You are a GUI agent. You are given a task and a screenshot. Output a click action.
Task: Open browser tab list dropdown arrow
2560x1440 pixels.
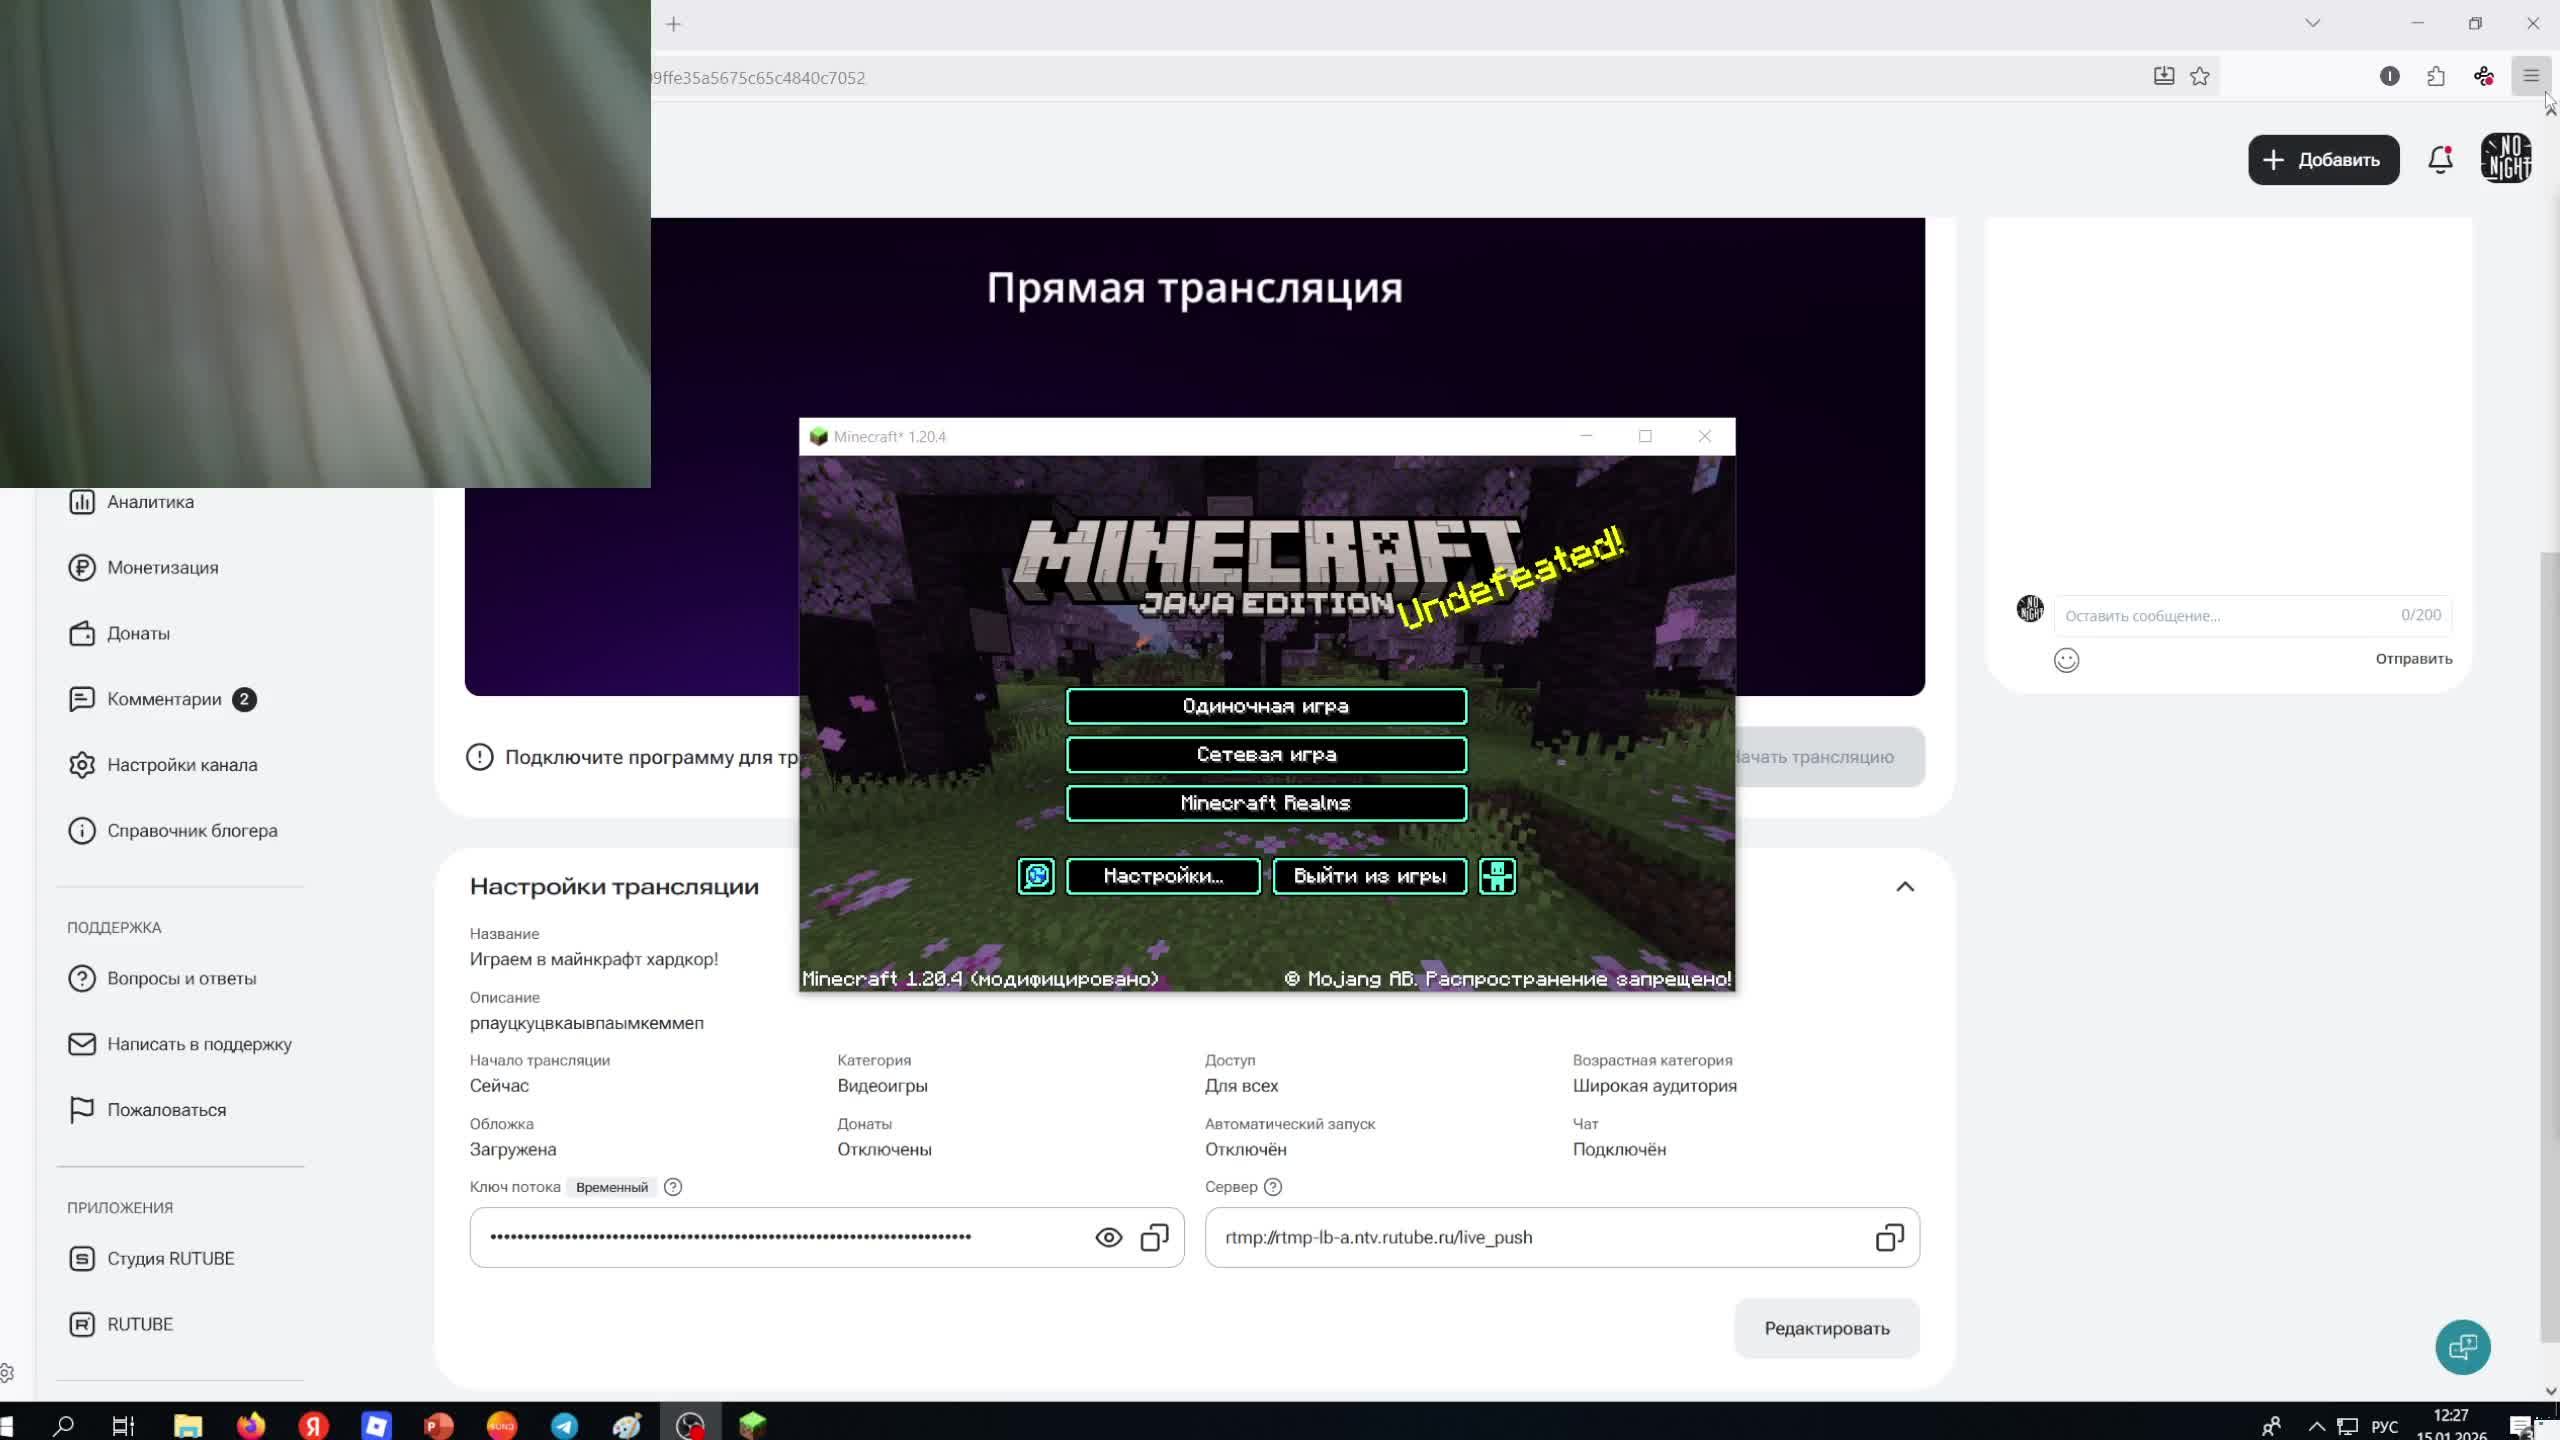[2312, 23]
